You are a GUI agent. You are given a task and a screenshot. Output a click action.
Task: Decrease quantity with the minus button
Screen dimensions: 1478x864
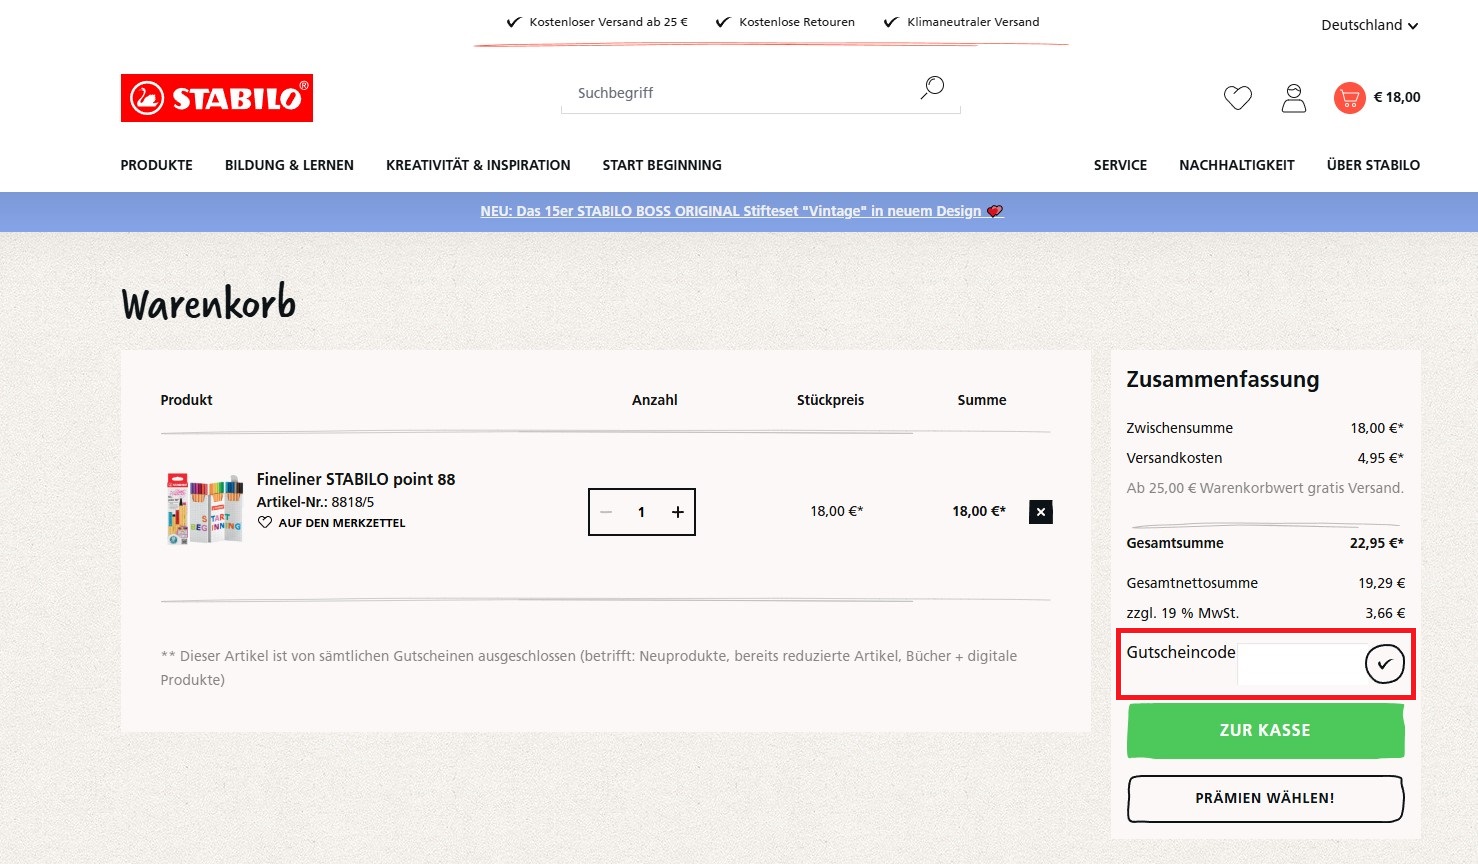606,512
